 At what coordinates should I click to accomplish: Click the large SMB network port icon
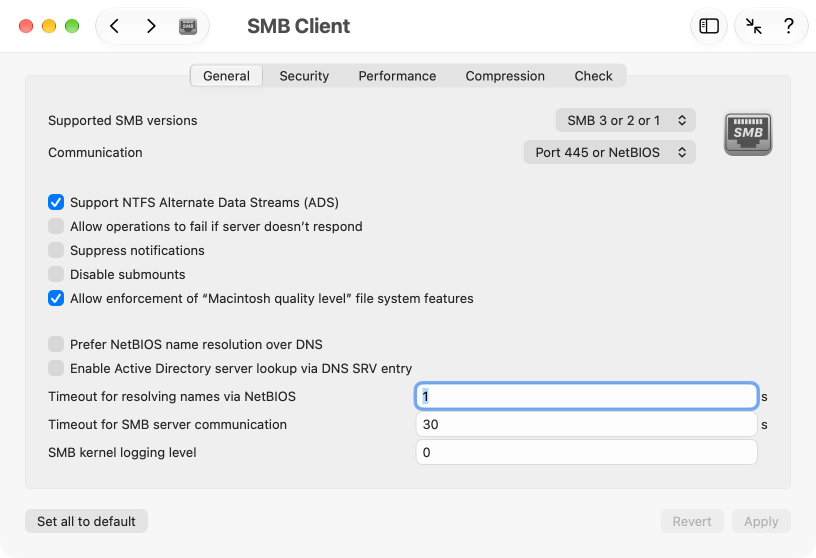click(x=748, y=134)
